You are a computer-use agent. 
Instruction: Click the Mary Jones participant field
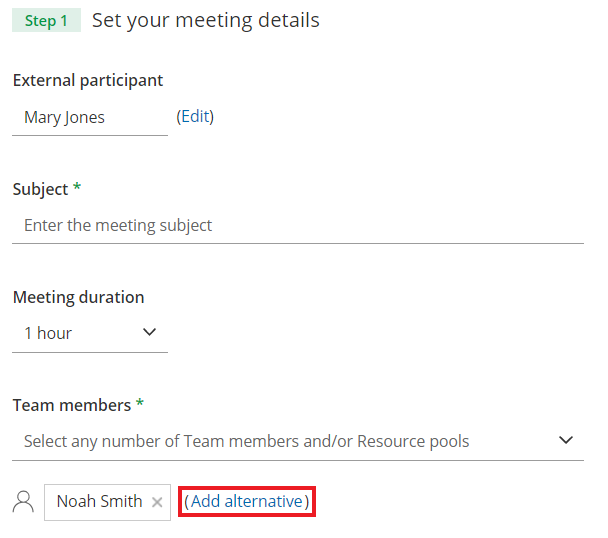pyautogui.click(x=90, y=117)
